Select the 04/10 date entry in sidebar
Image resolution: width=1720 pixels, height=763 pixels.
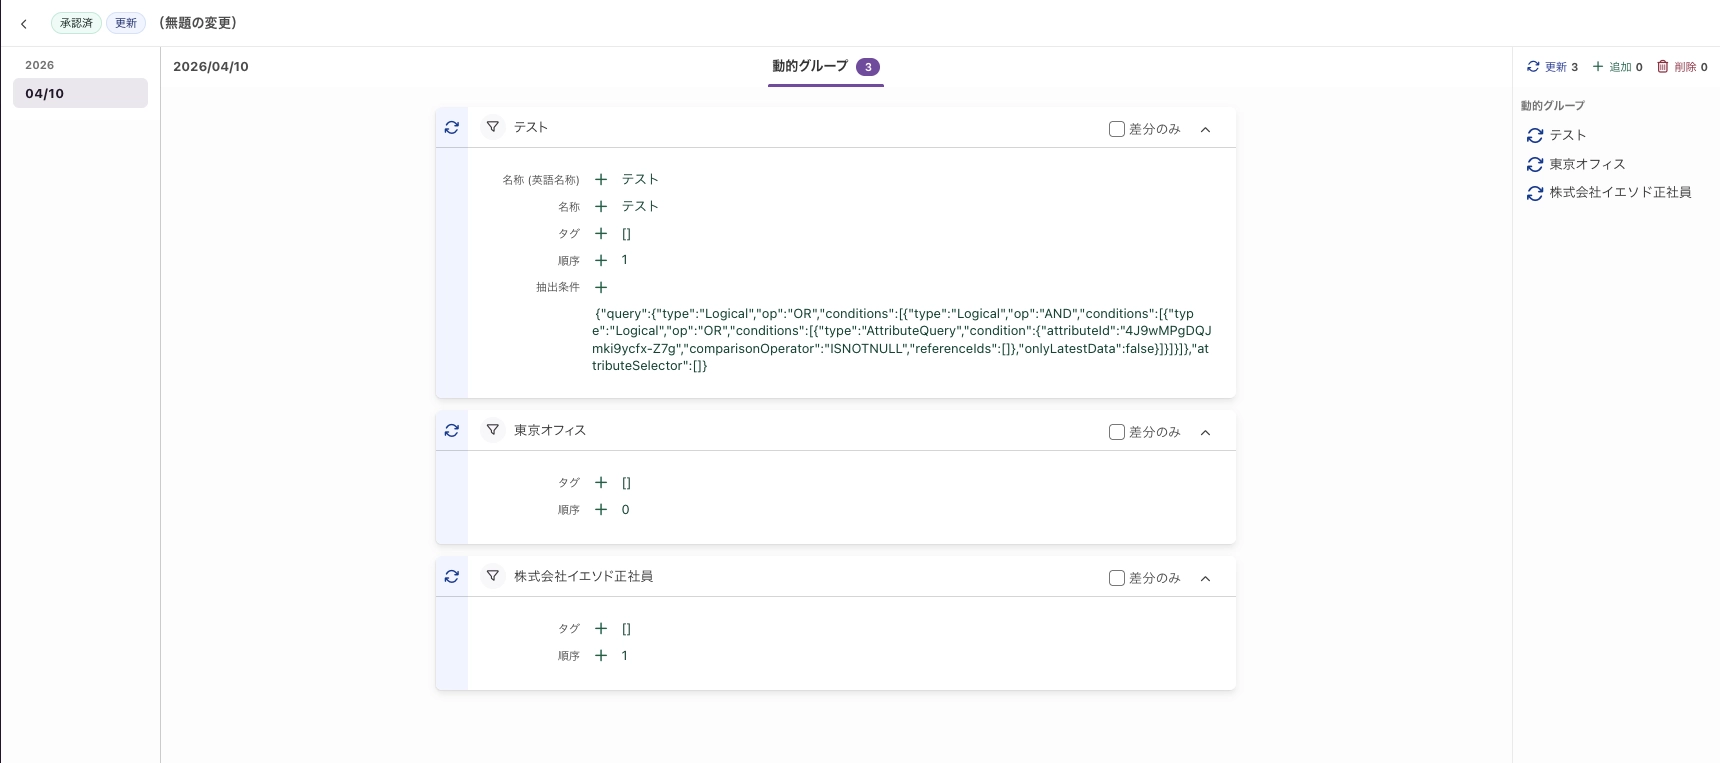[80, 93]
